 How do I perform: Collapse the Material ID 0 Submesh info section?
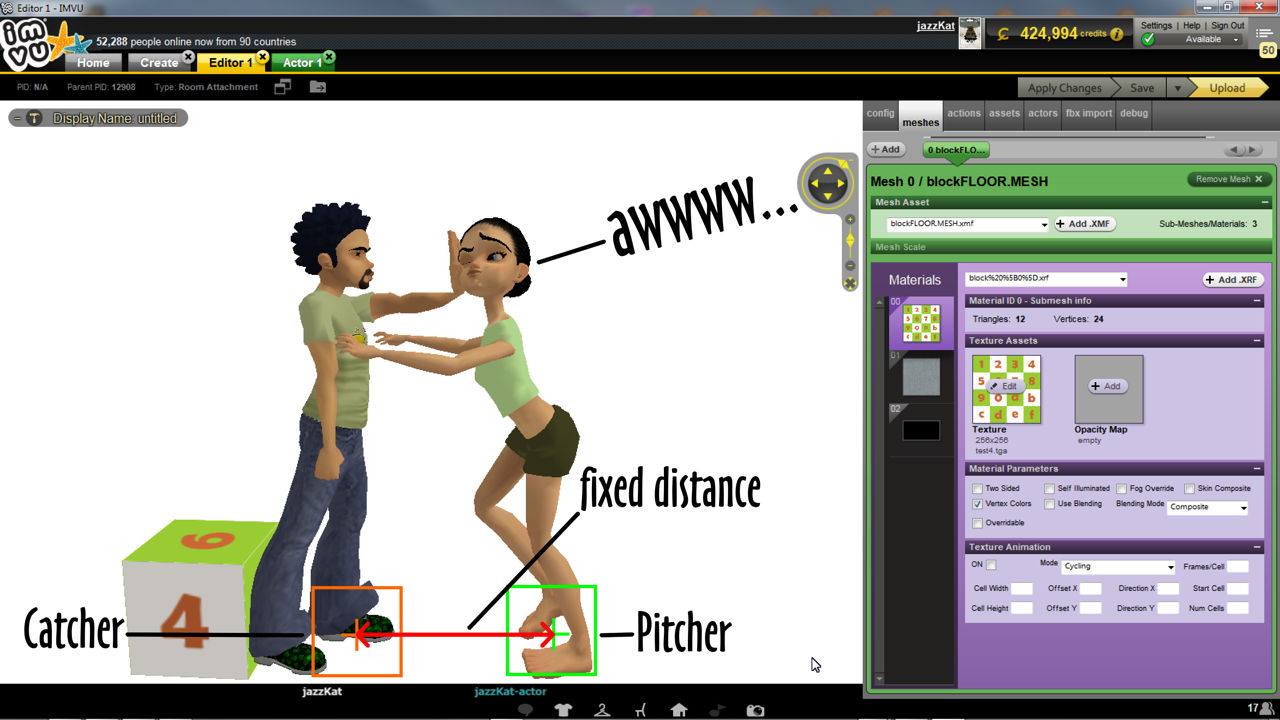[x=1257, y=300]
